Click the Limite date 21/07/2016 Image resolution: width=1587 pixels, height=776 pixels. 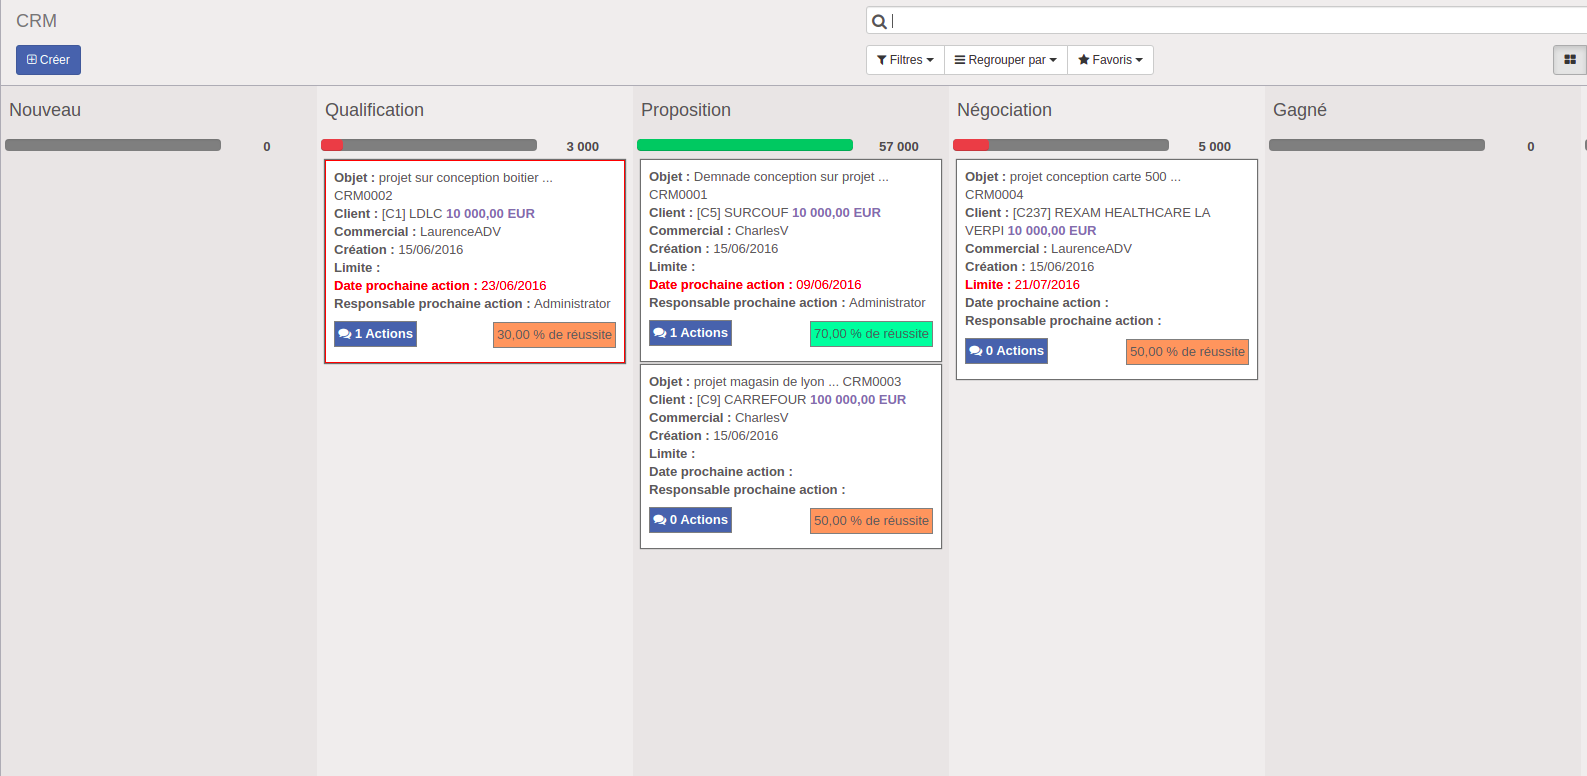[x=1047, y=285]
